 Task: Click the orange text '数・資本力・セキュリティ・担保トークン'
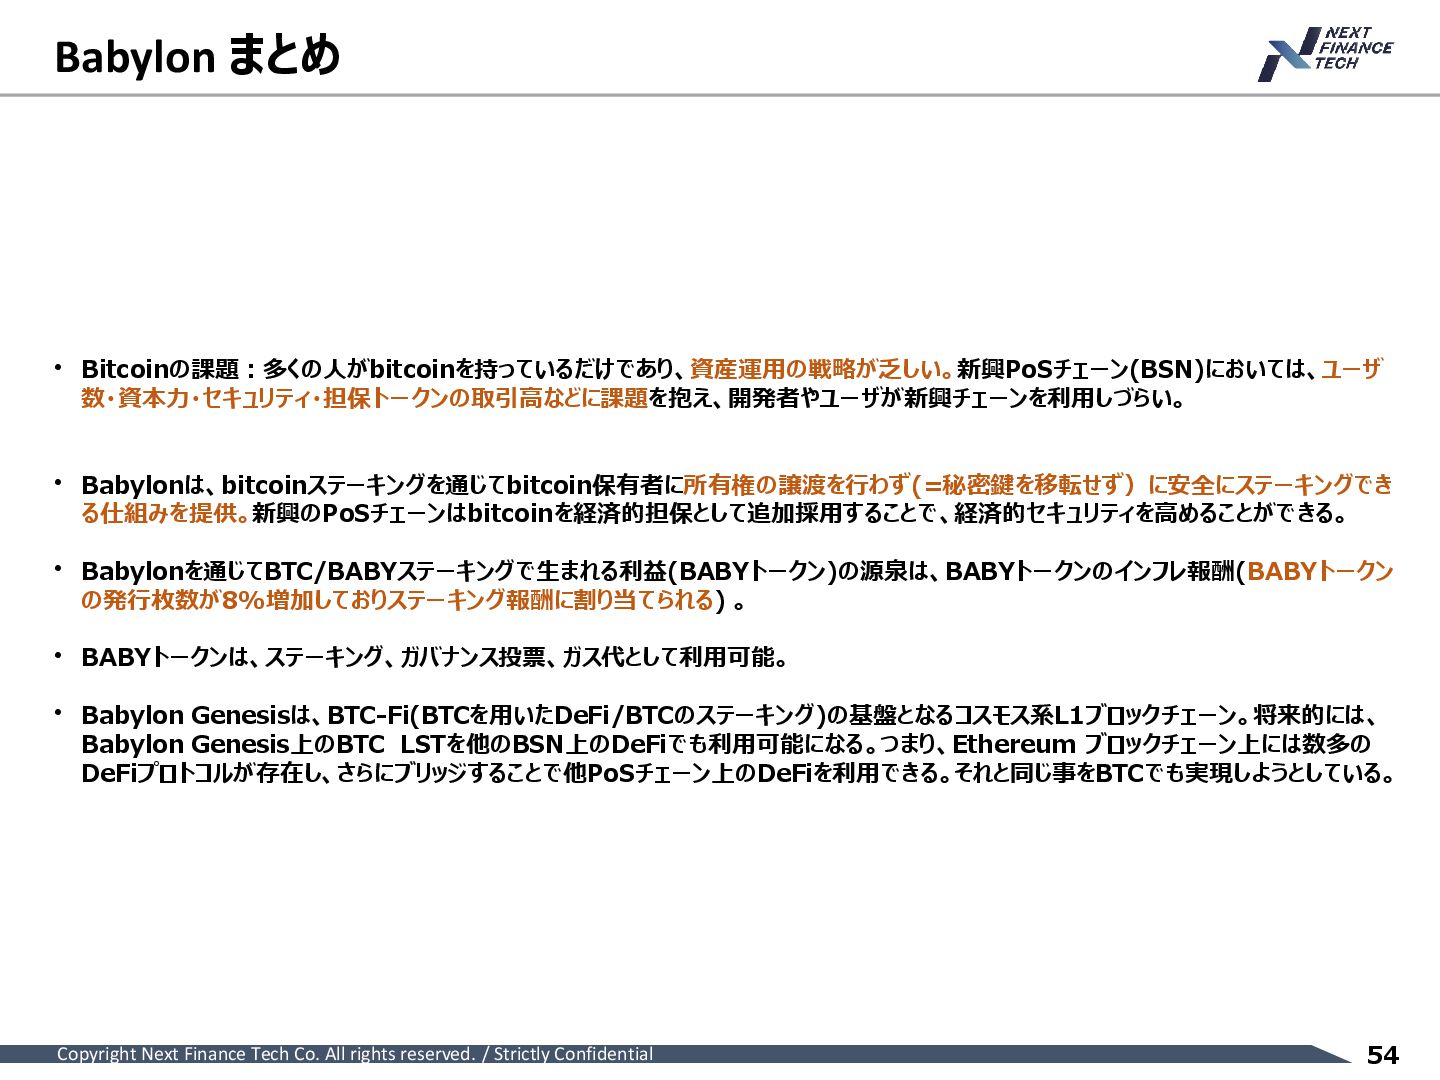(x=264, y=398)
